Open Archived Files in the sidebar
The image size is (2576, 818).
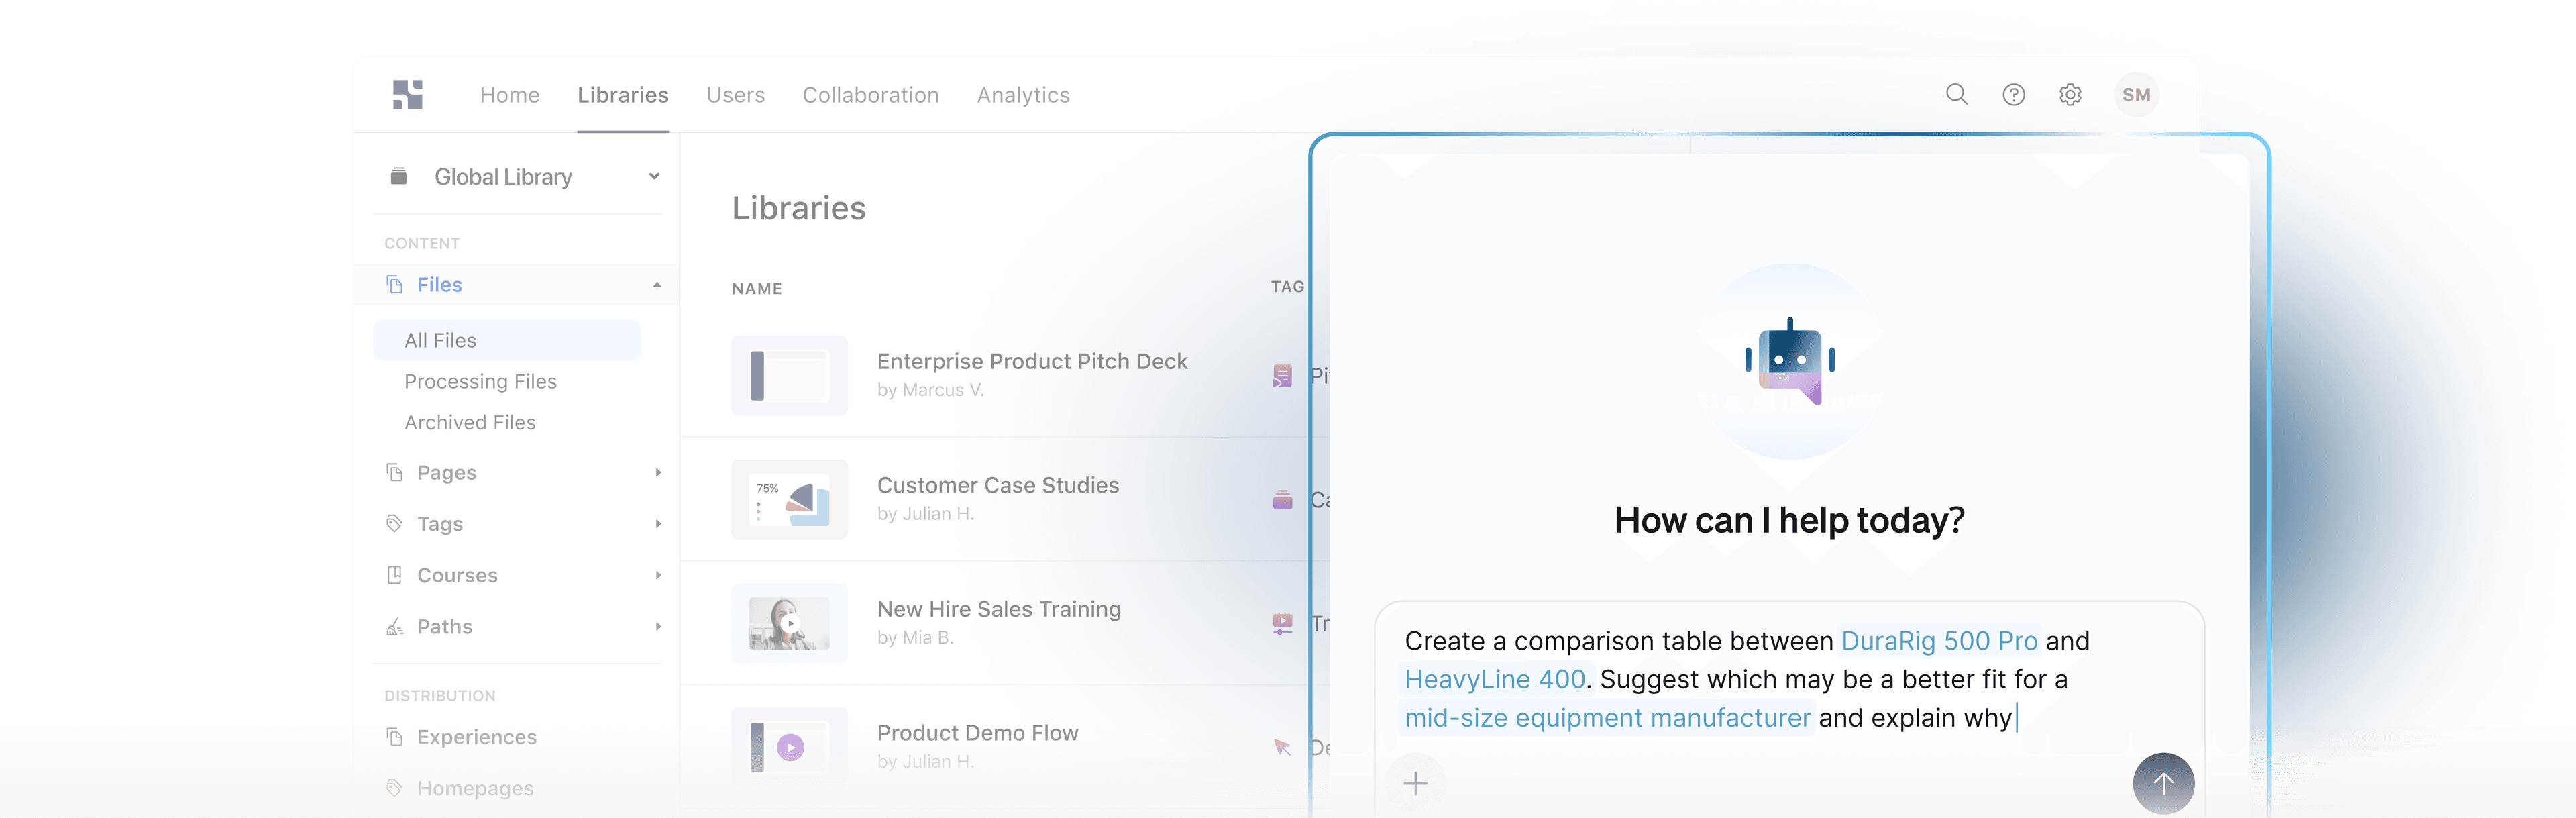click(470, 423)
